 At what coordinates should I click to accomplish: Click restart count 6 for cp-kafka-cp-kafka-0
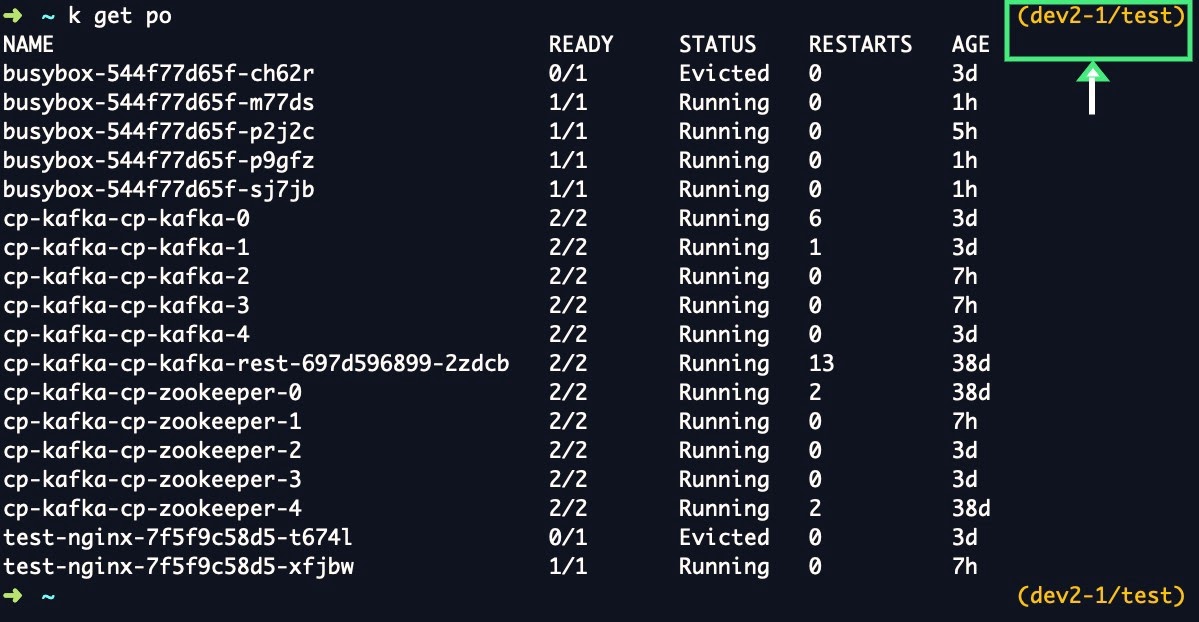coord(815,219)
